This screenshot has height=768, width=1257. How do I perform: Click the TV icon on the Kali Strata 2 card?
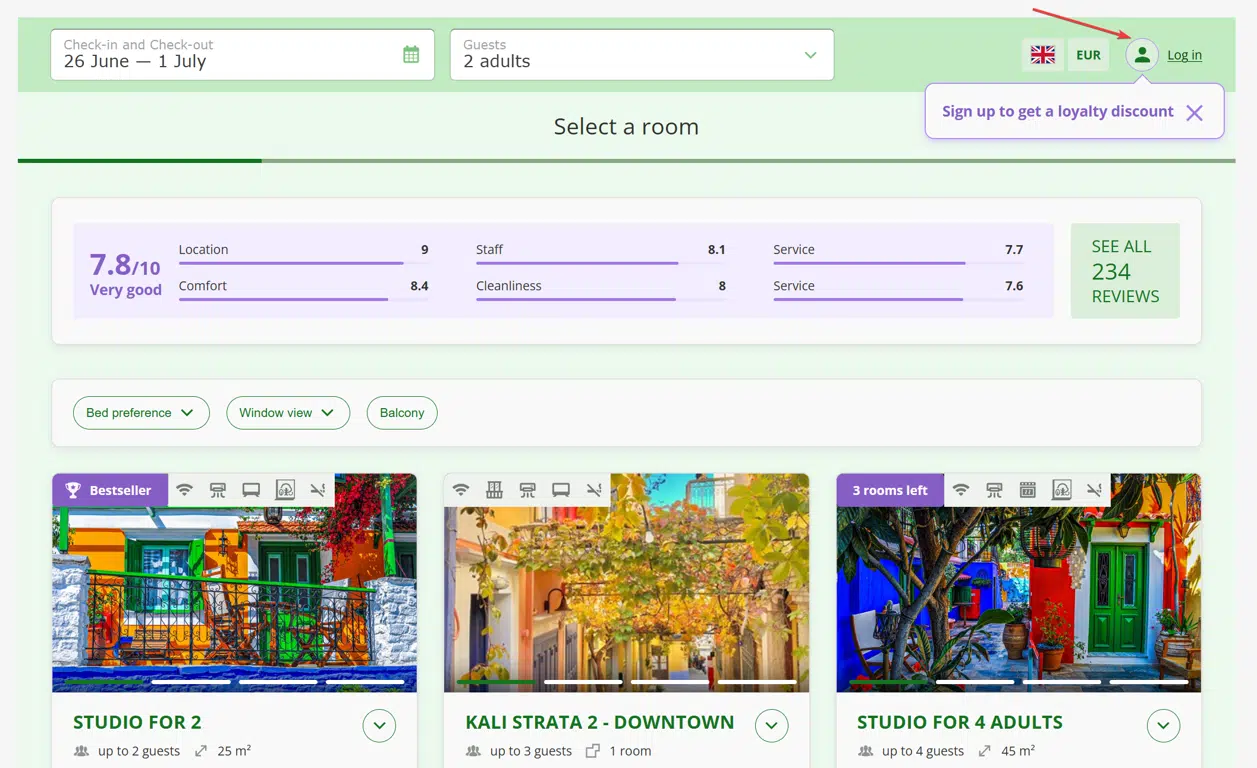coord(561,490)
